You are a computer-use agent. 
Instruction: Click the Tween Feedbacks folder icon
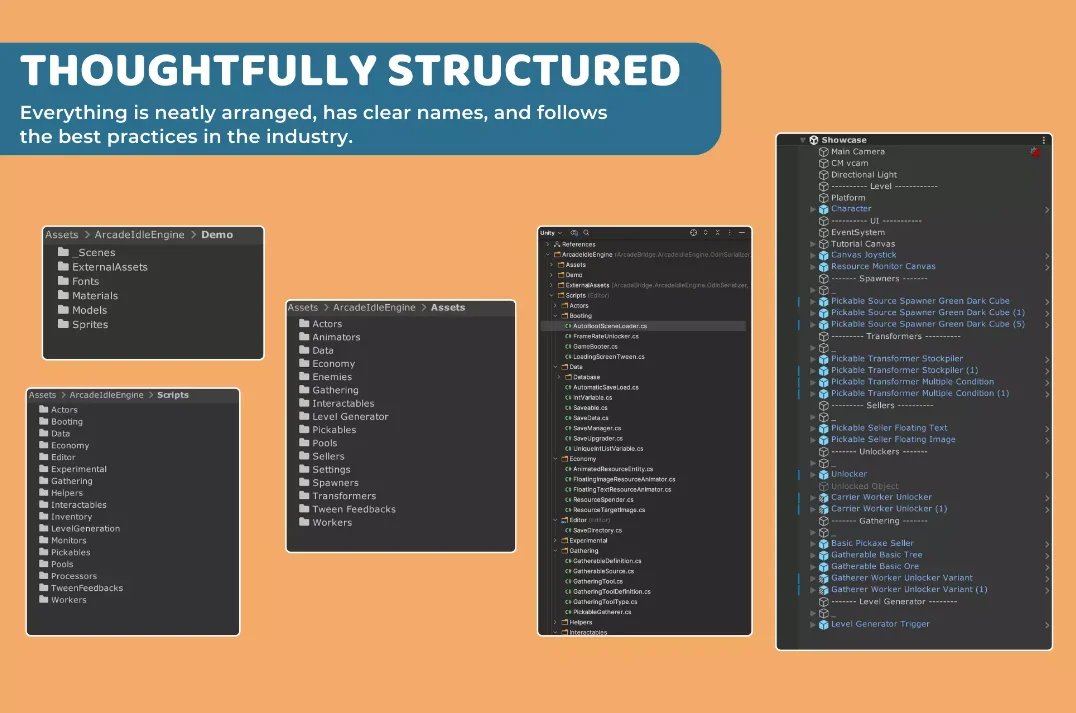(304, 509)
